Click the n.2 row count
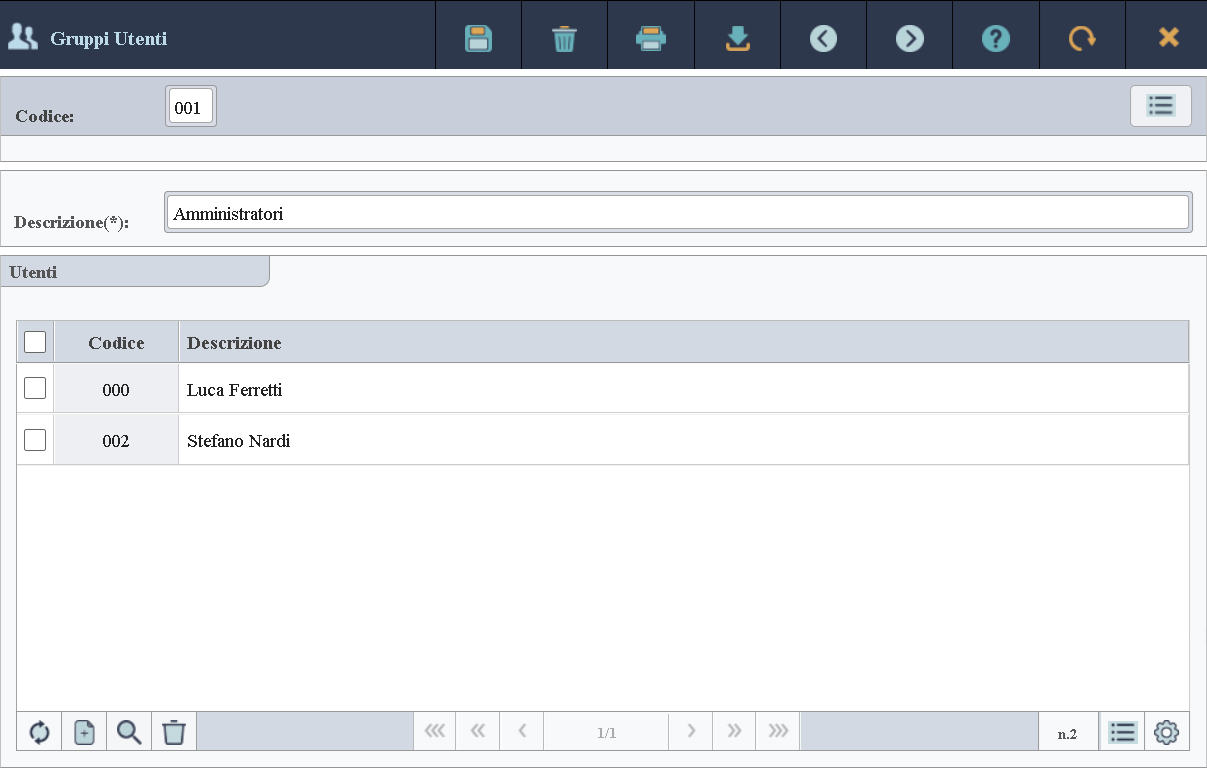The height and width of the screenshot is (775, 1207). [1068, 733]
